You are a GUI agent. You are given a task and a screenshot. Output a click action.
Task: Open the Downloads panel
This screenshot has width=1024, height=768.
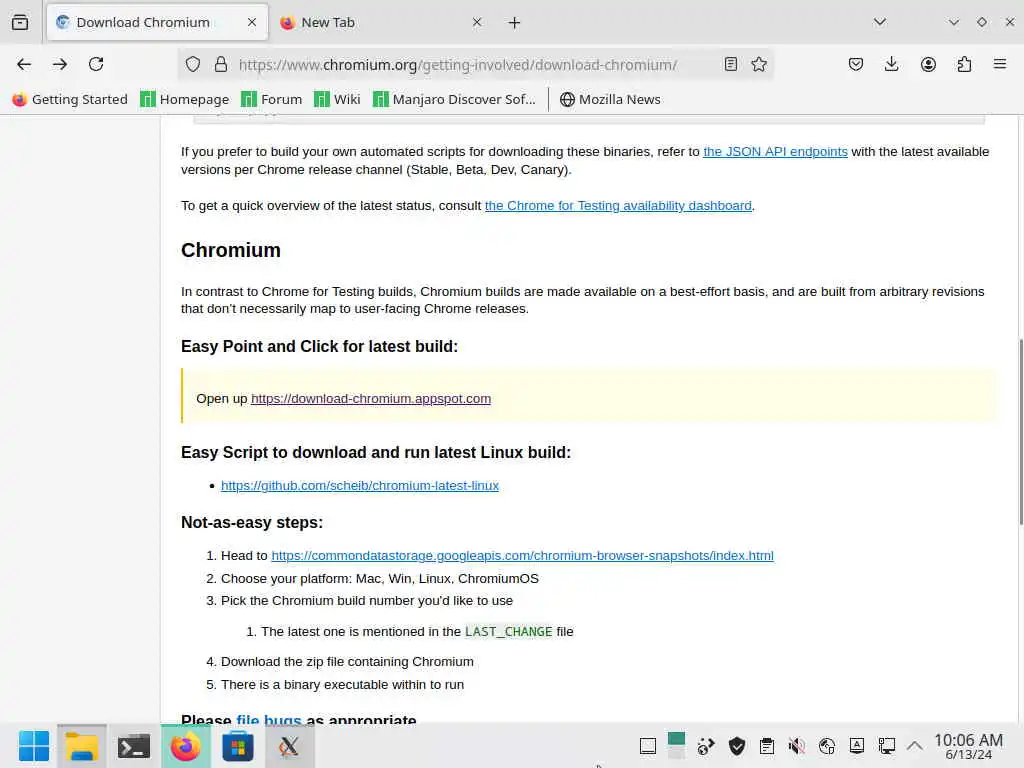coord(891,64)
